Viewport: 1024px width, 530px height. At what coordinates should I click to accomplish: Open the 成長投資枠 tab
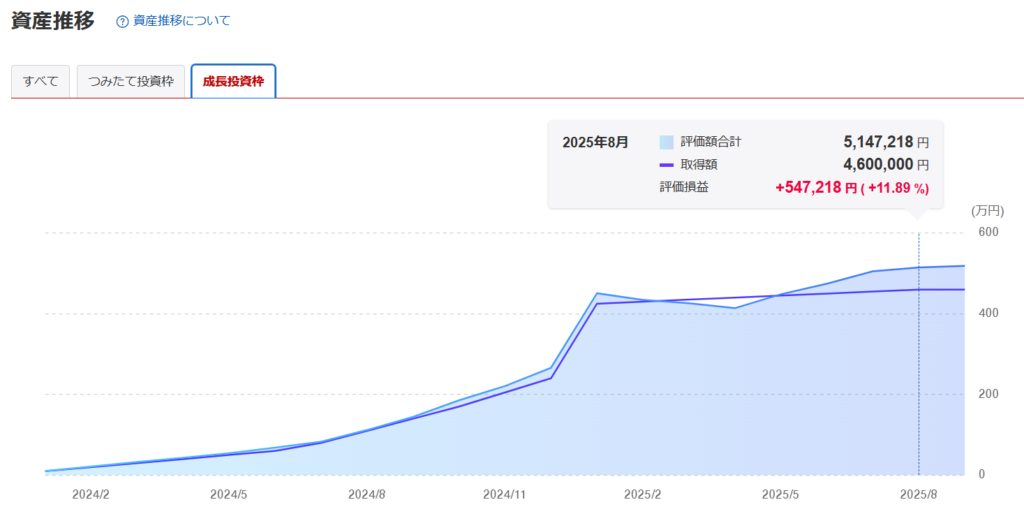click(233, 82)
